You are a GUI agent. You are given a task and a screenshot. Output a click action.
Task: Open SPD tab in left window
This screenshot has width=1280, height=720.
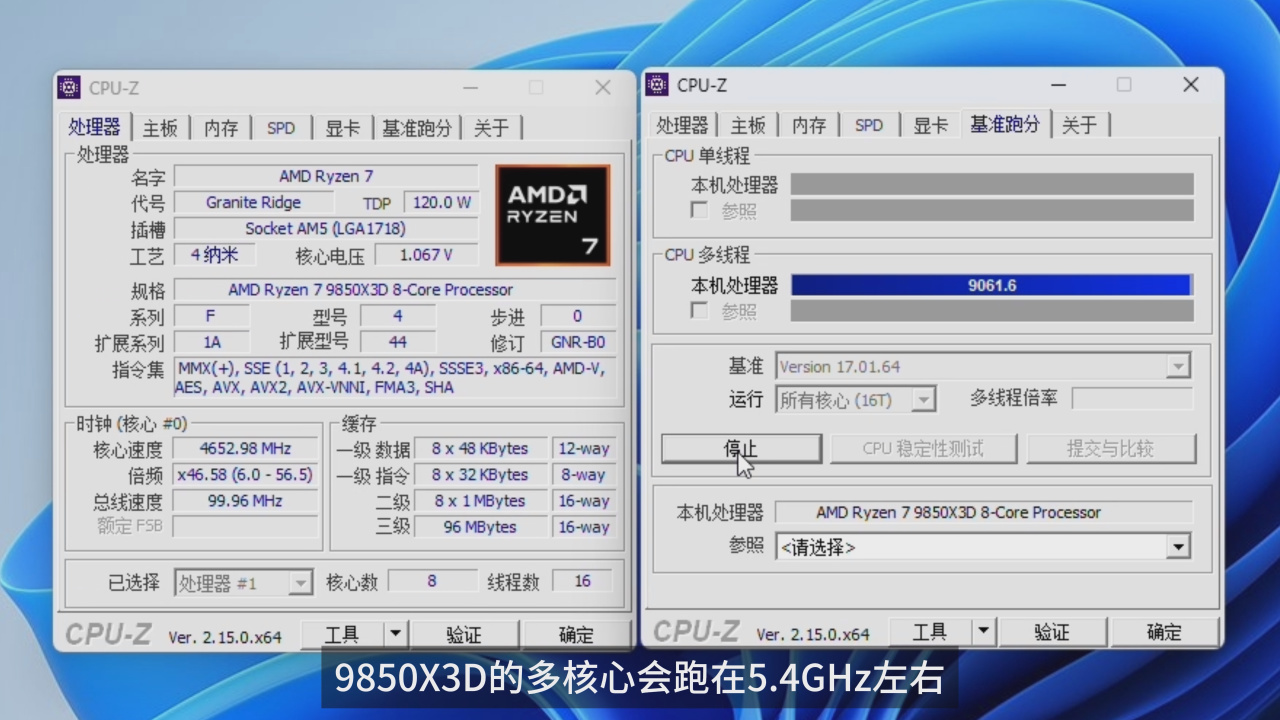click(x=281, y=128)
